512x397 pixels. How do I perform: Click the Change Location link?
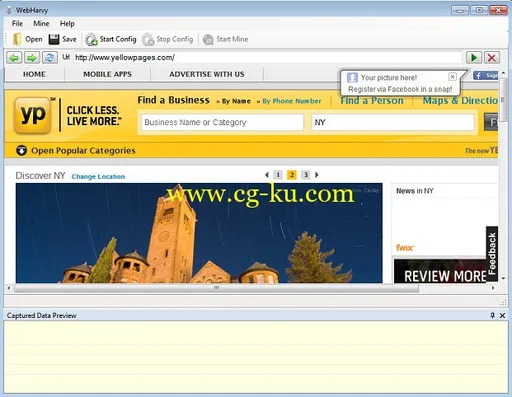[98, 177]
